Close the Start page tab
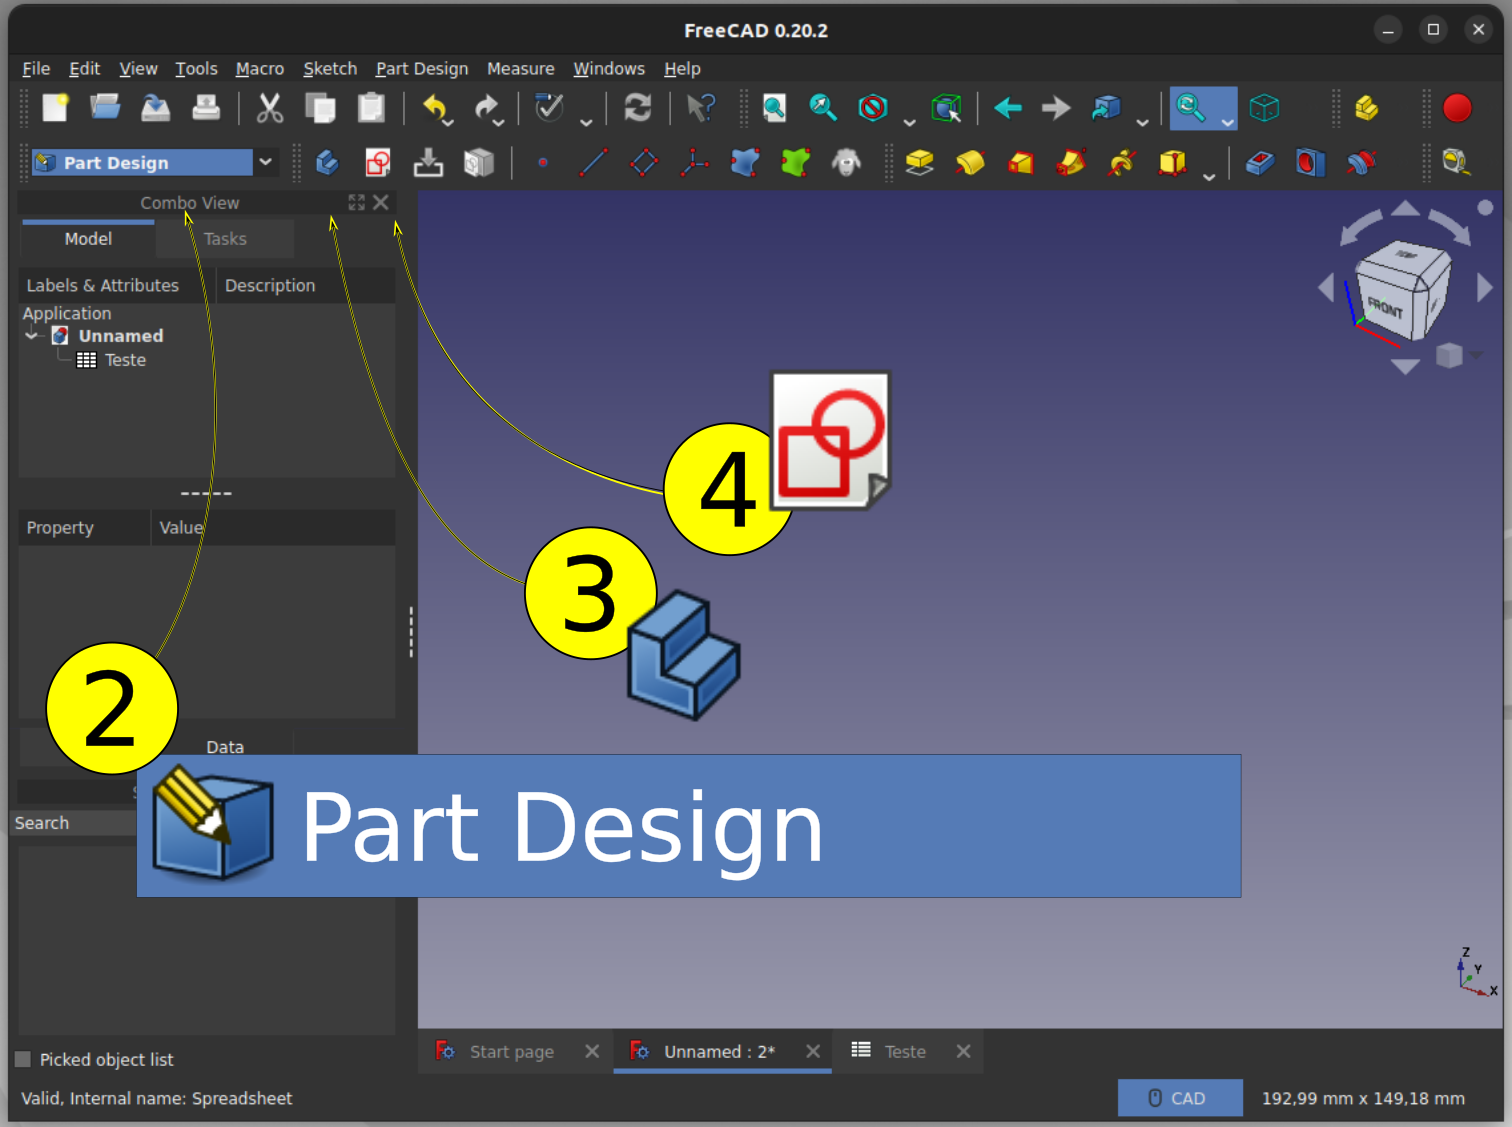The width and height of the screenshot is (1512, 1127). (592, 1051)
